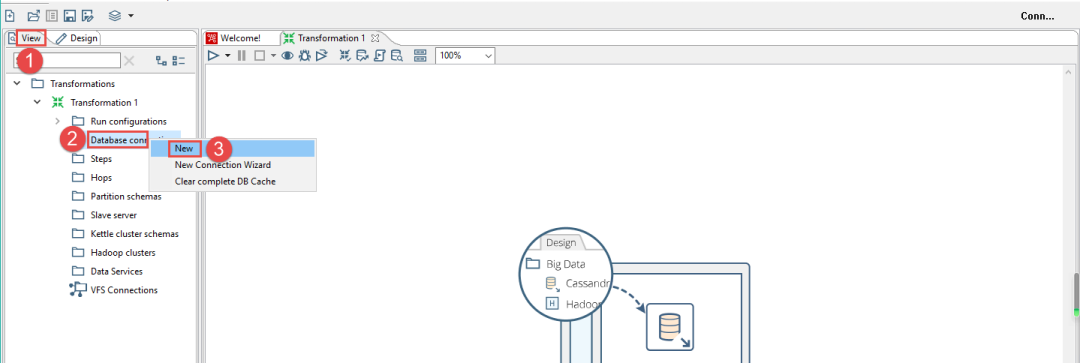Run the transformation with play icon

click(x=214, y=56)
